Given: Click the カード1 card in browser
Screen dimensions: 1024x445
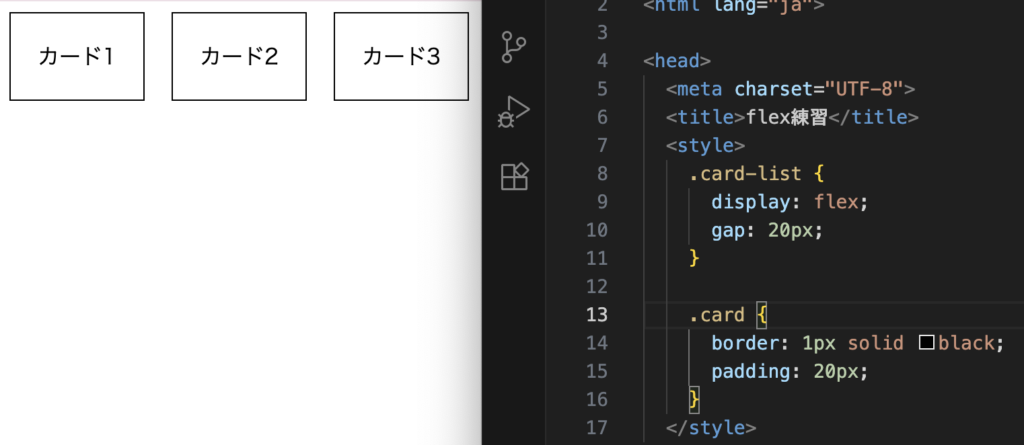Looking at the screenshot, I should tap(77, 56).
